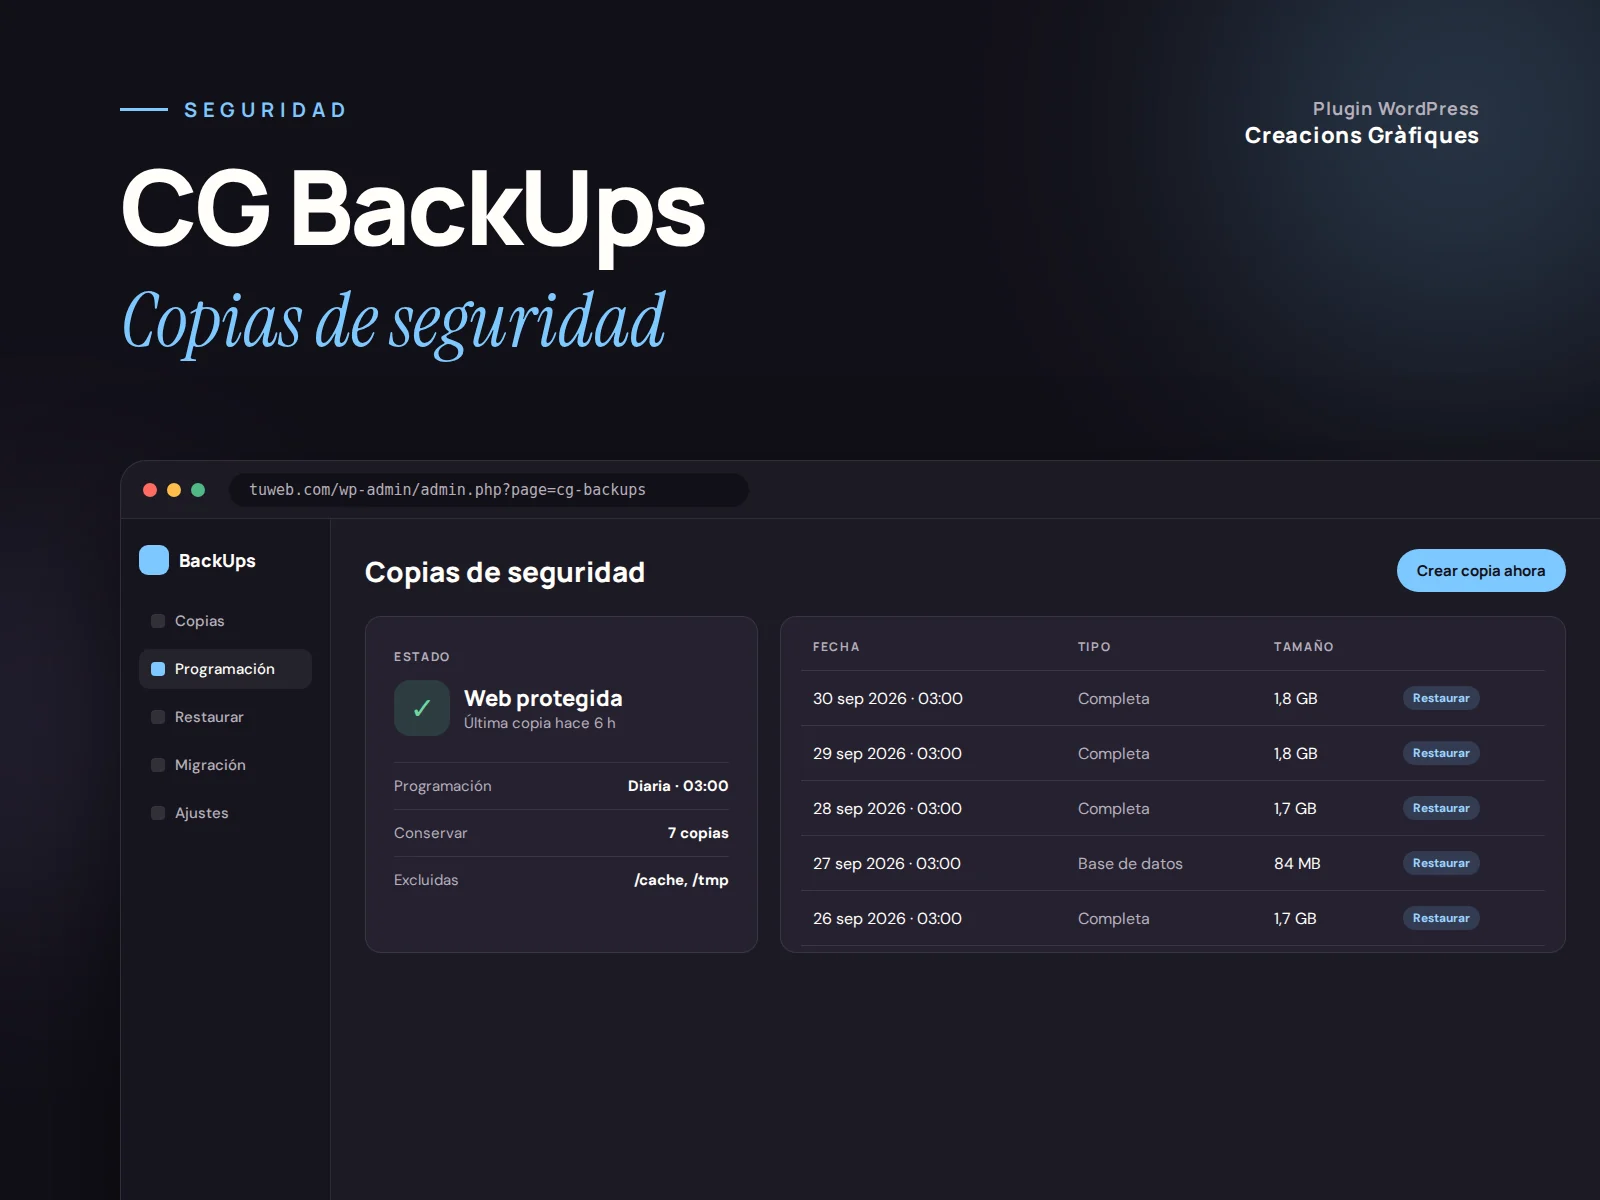
Task: Restore the 27 sep 2026 database backup
Action: point(1441,863)
